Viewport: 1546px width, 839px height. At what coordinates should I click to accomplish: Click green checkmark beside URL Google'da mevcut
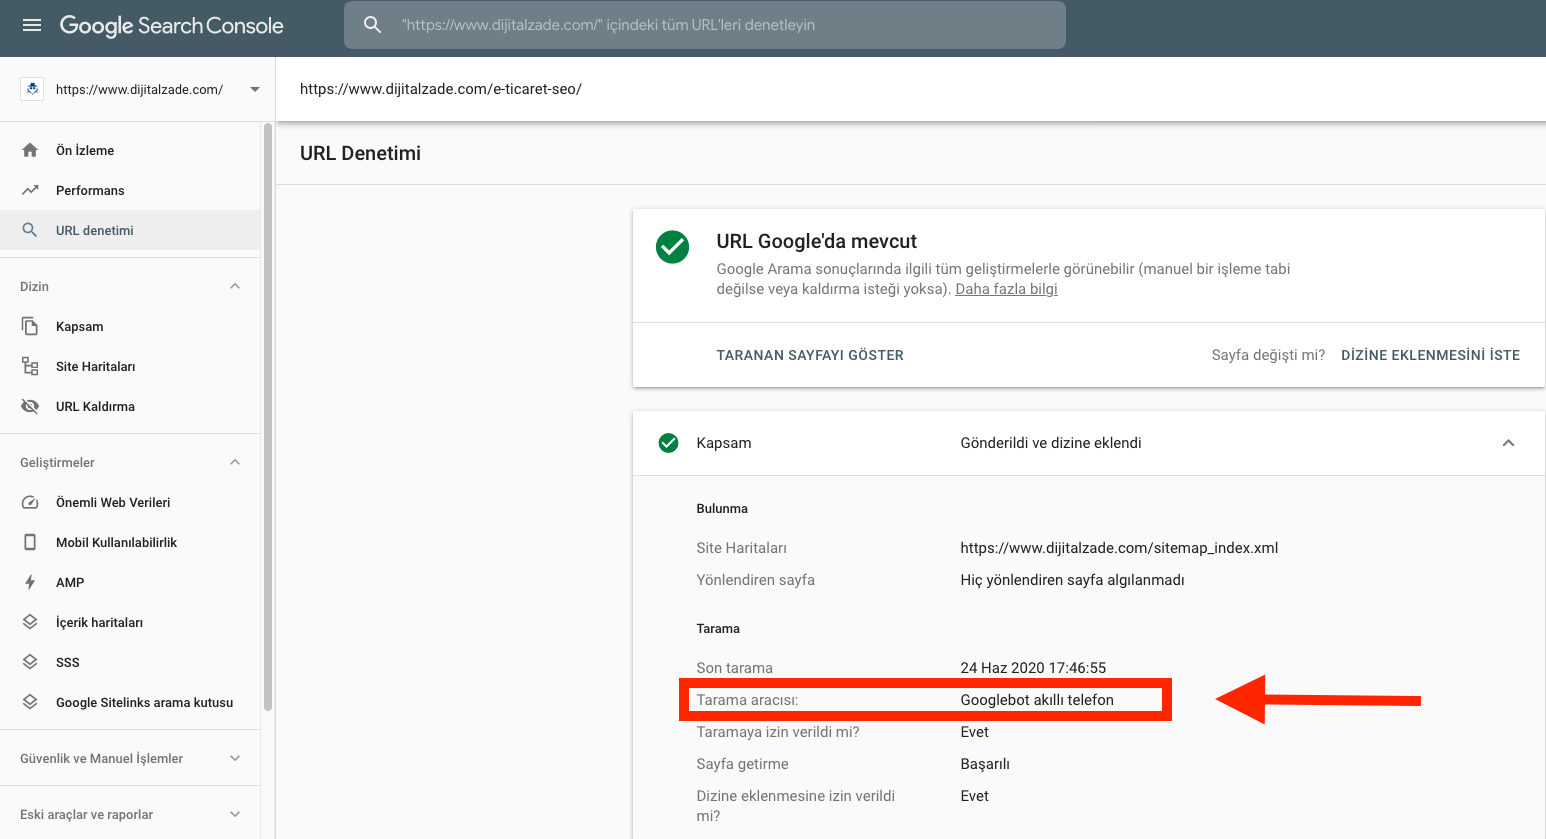[672, 247]
